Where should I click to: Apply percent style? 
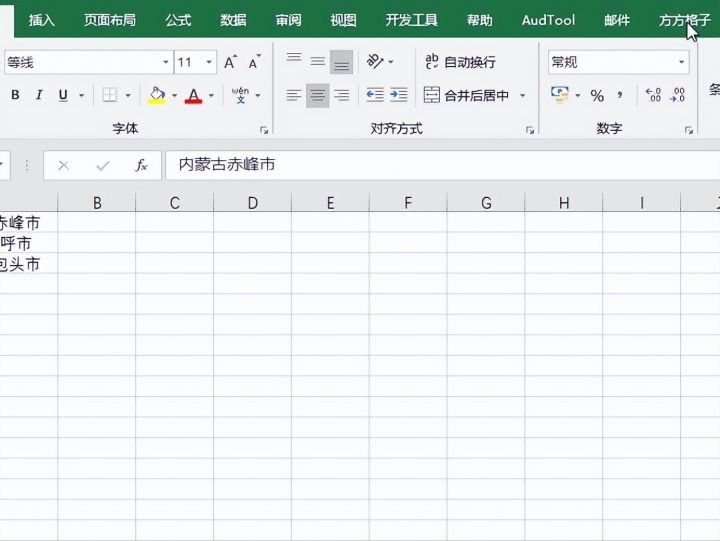(x=597, y=96)
